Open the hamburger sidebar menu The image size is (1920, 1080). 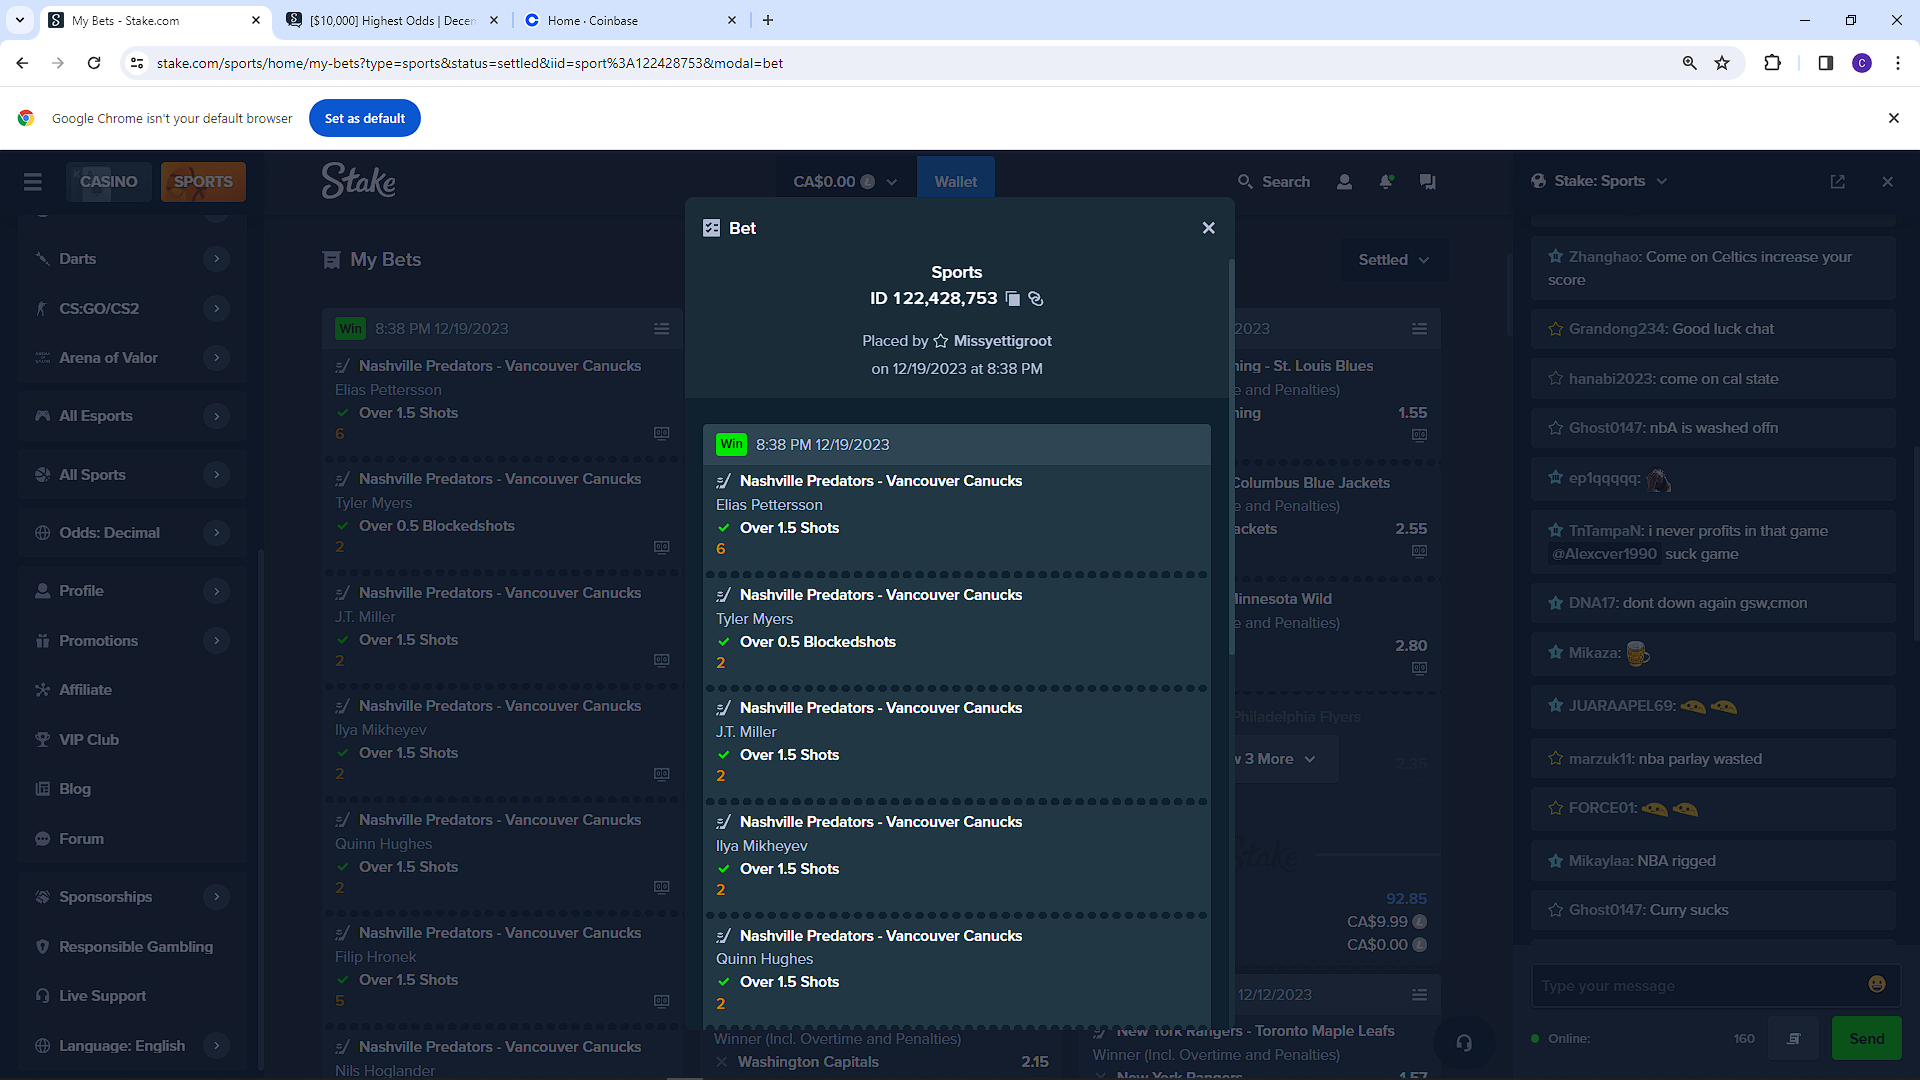(x=33, y=182)
